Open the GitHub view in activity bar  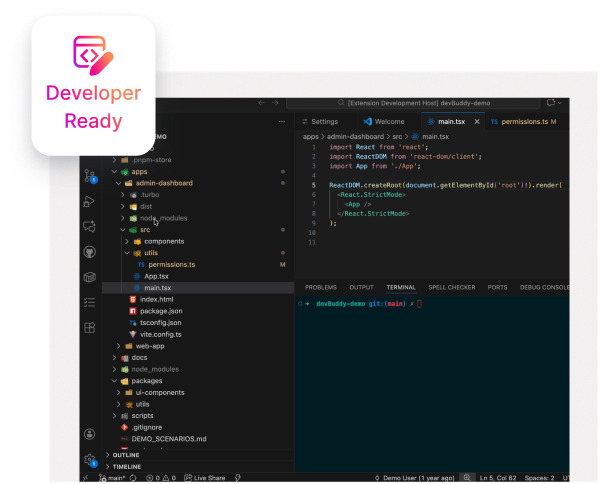click(90, 252)
